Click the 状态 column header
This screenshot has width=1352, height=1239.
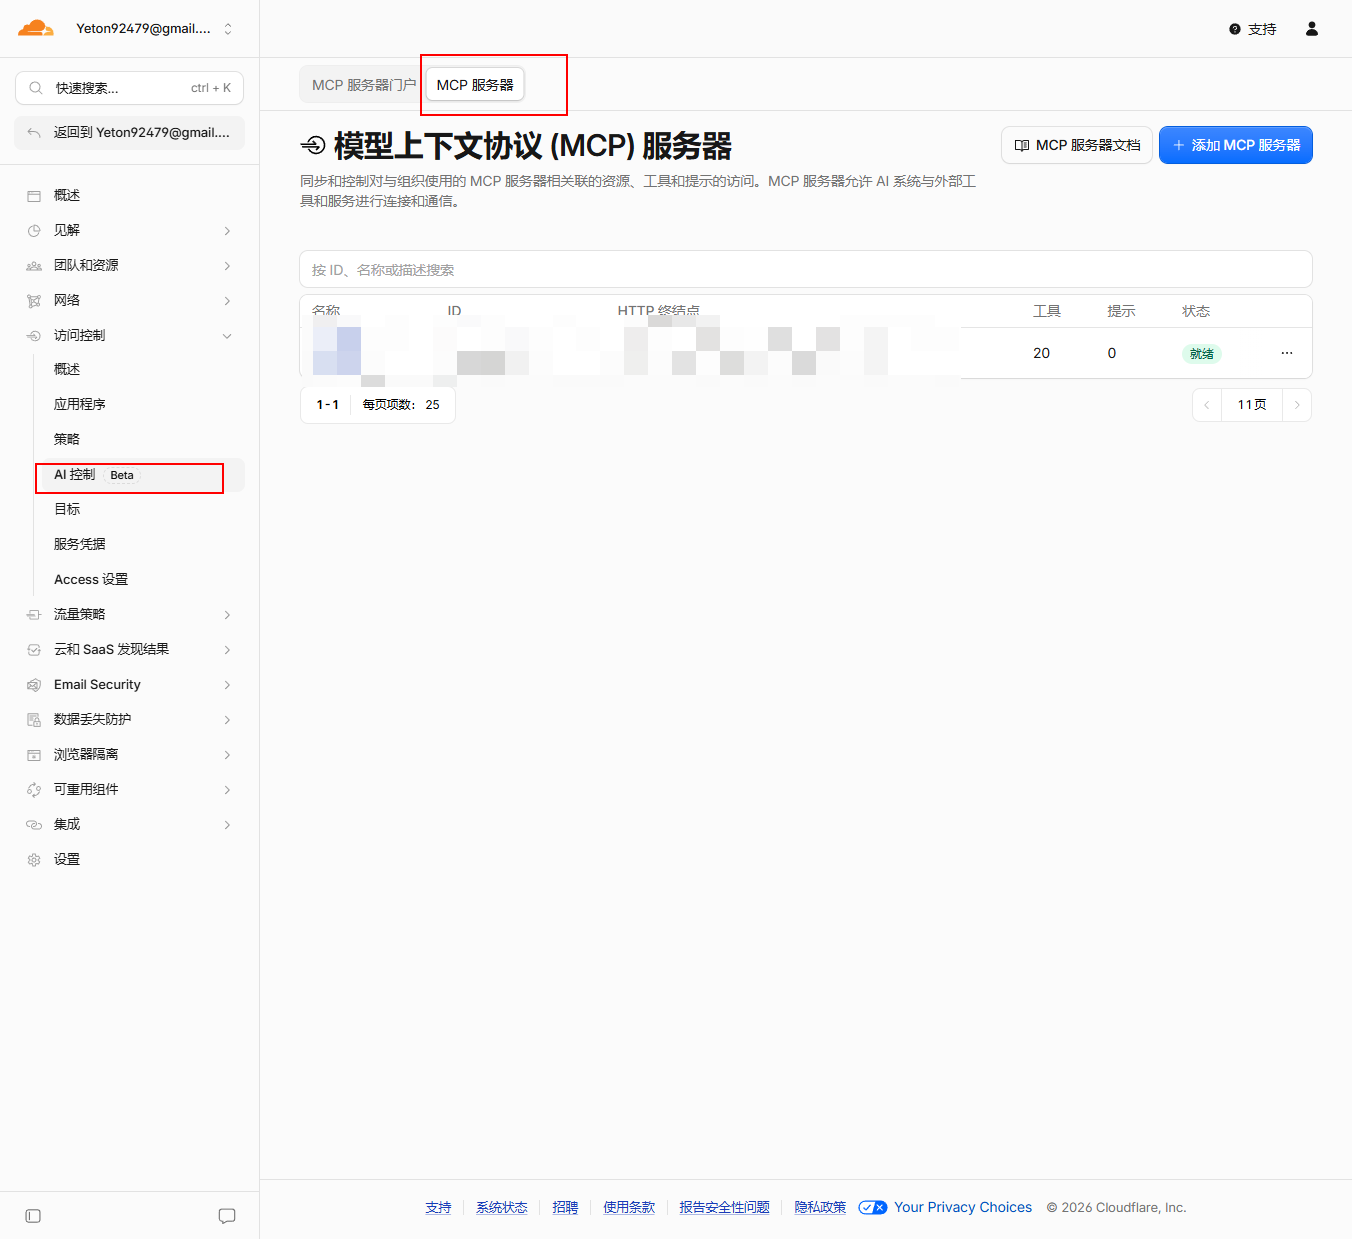[1196, 311]
